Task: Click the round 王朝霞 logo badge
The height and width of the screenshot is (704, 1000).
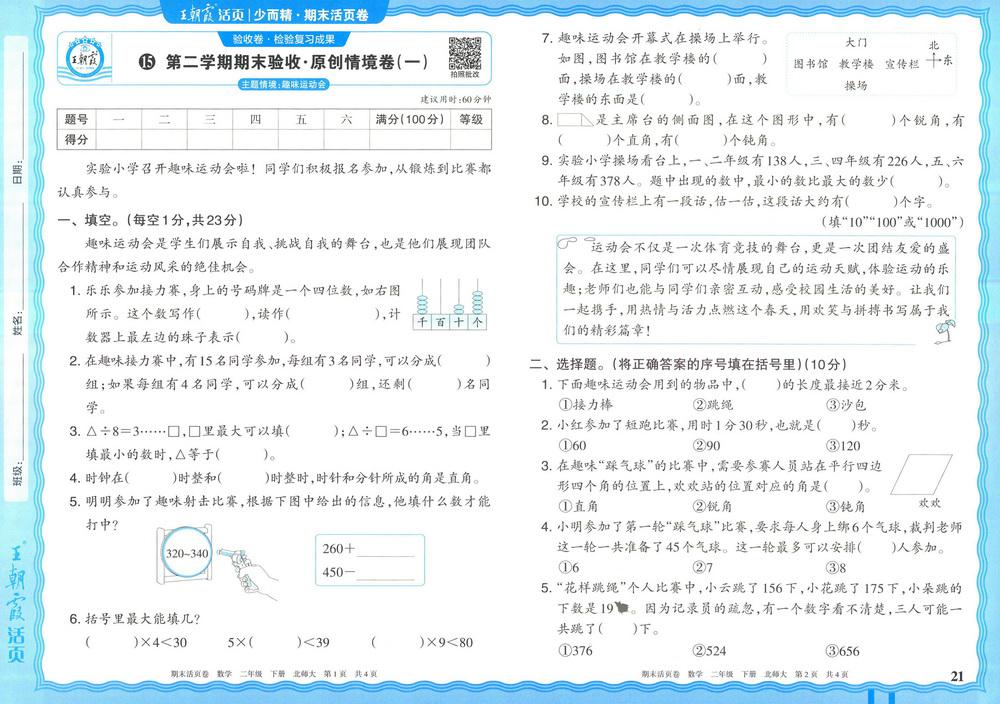Action: 85,58
